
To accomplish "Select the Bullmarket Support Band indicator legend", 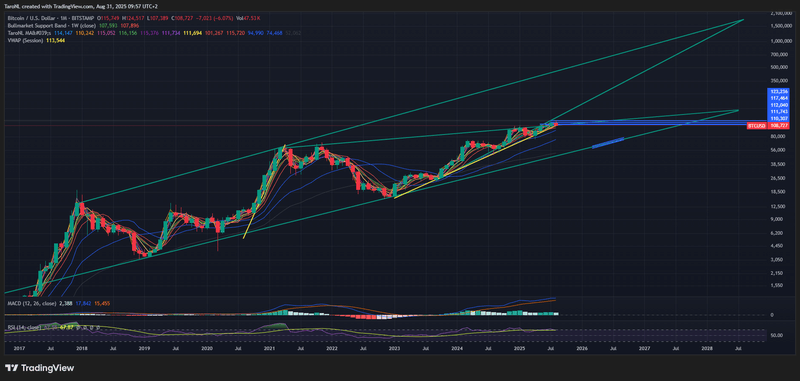I will pos(52,26).
